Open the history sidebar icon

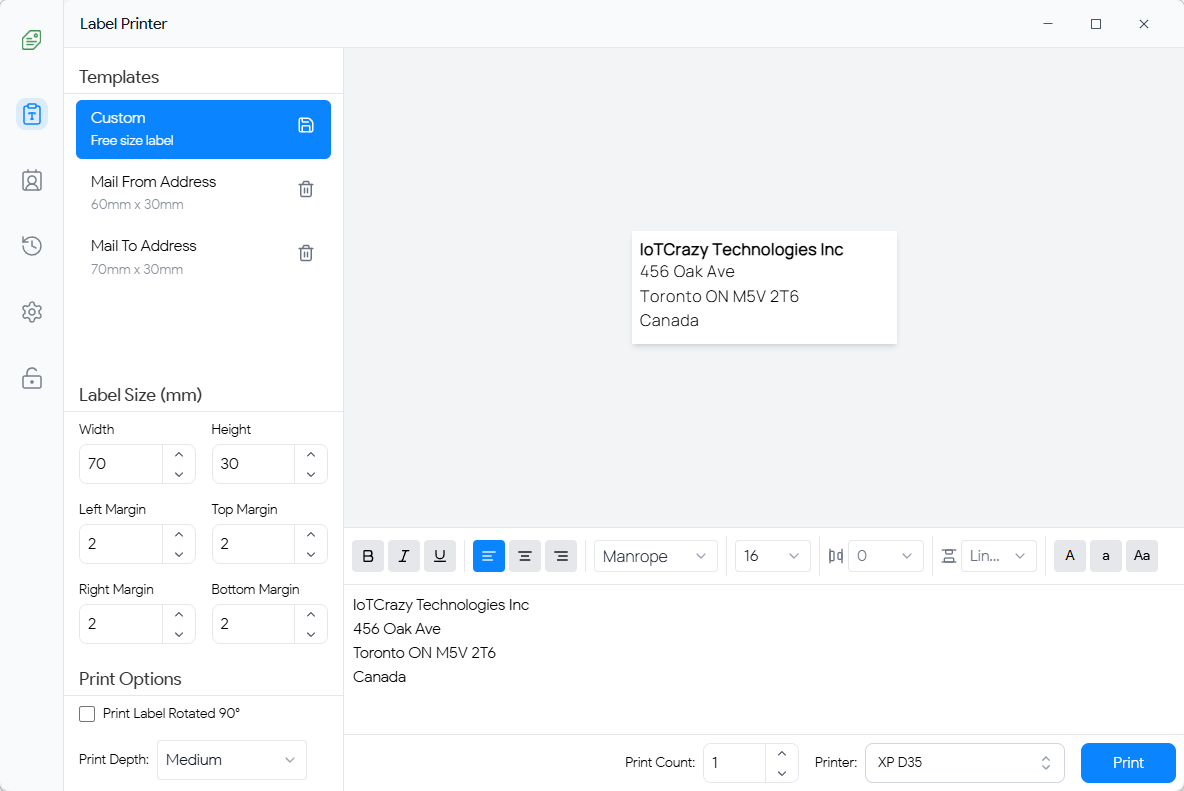pos(32,246)
